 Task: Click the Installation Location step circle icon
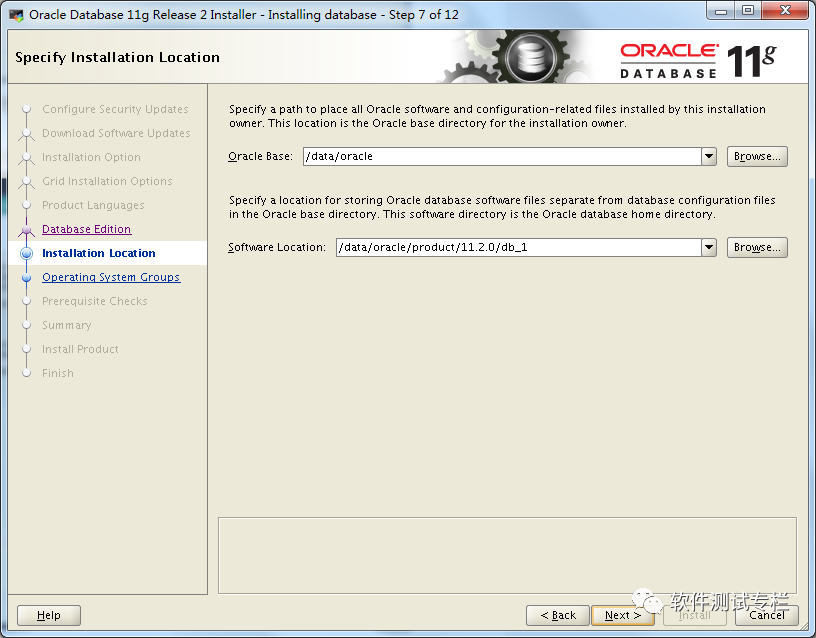[x=27, y=253]
